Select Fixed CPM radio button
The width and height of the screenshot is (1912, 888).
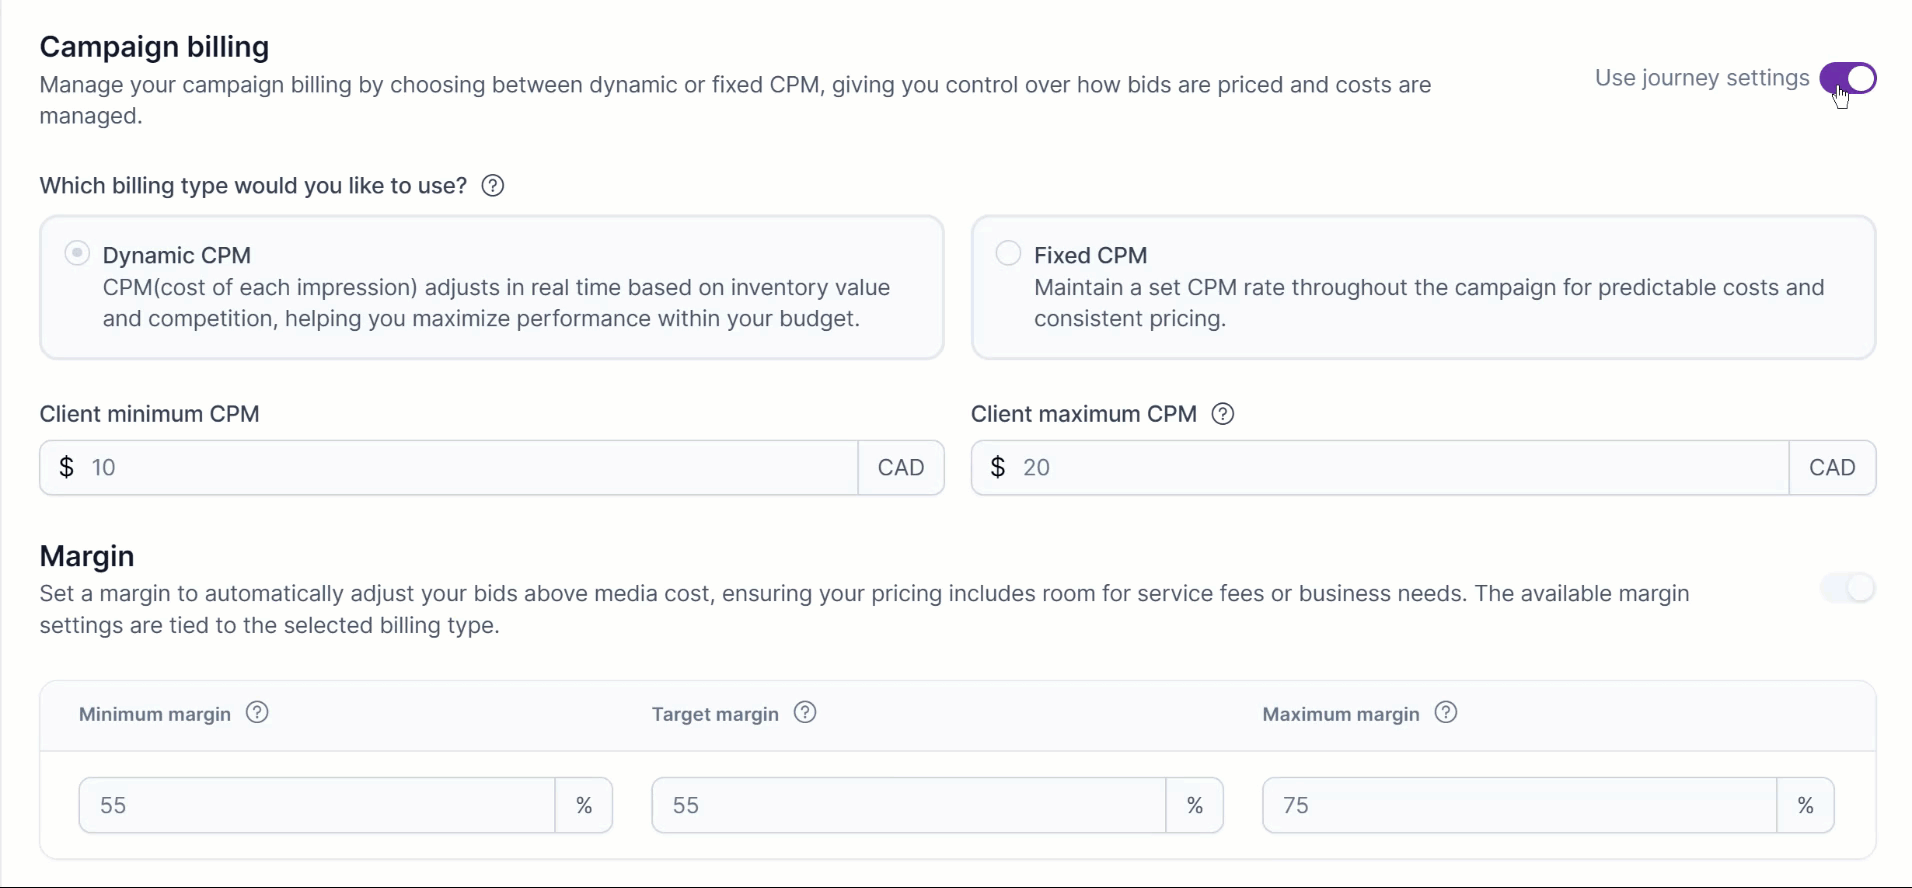pos(1008,253)
